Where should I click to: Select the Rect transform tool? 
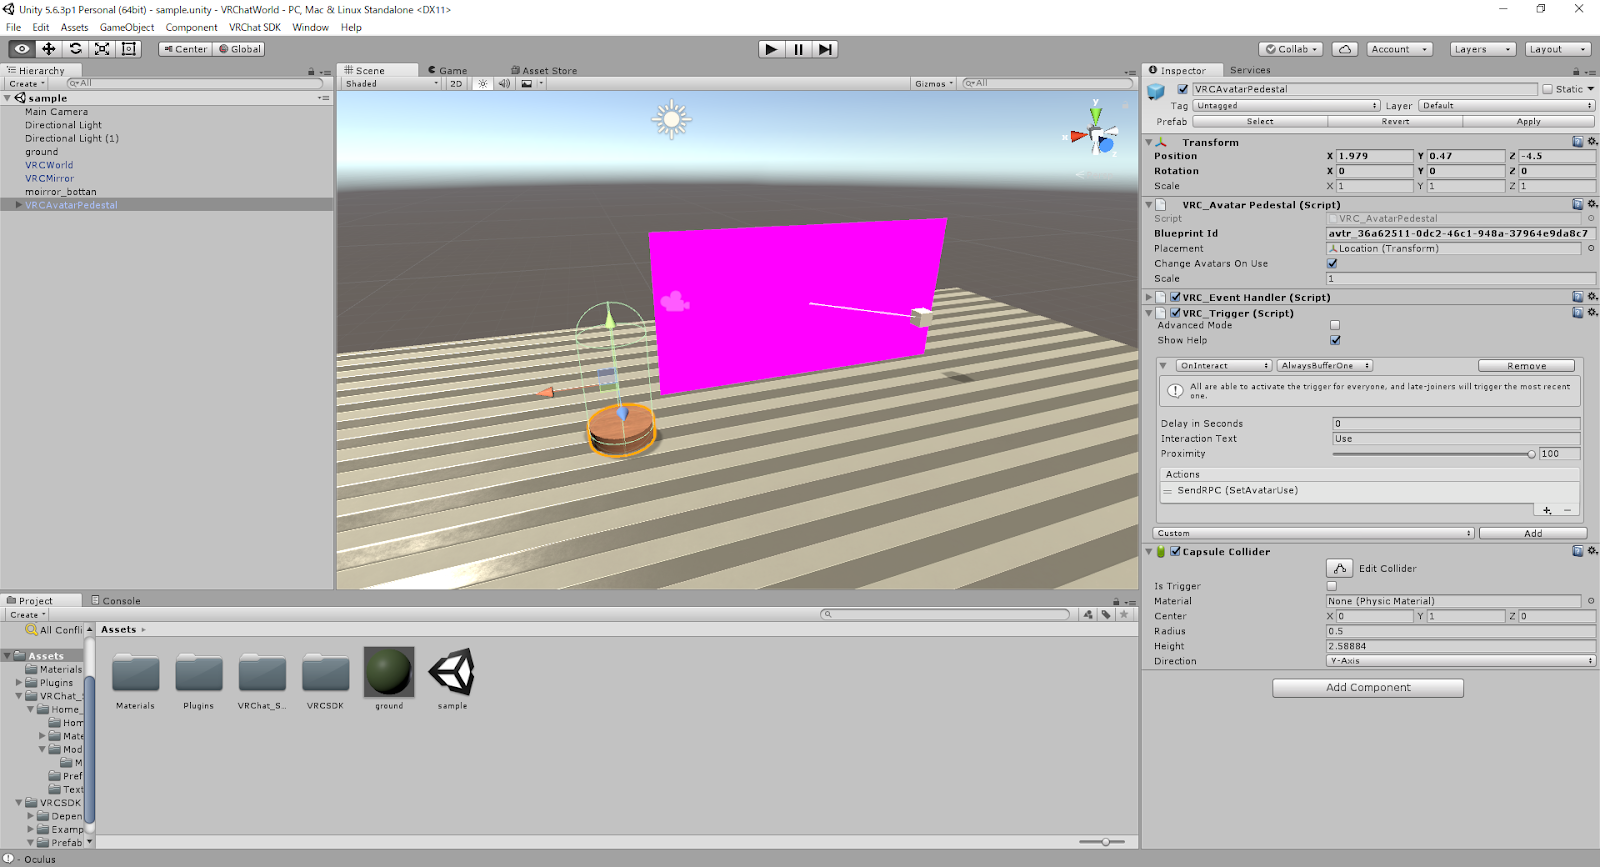(128, 49)
